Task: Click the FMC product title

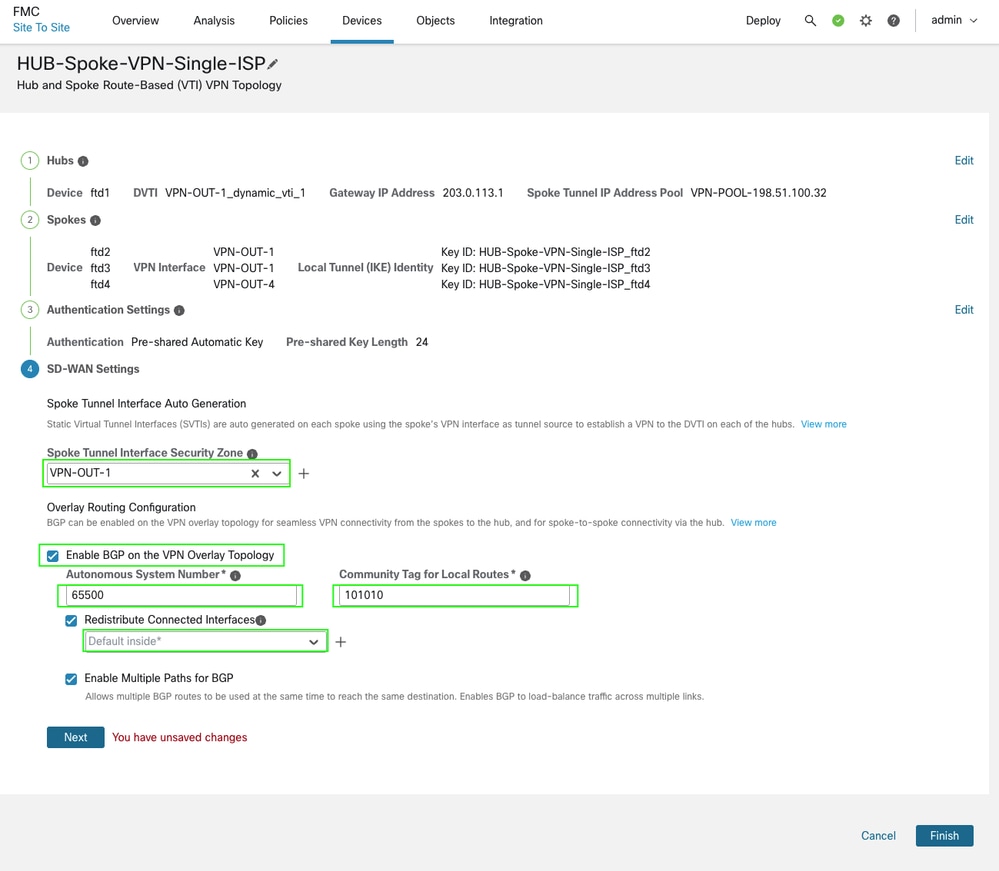Action: coord(26,11)
